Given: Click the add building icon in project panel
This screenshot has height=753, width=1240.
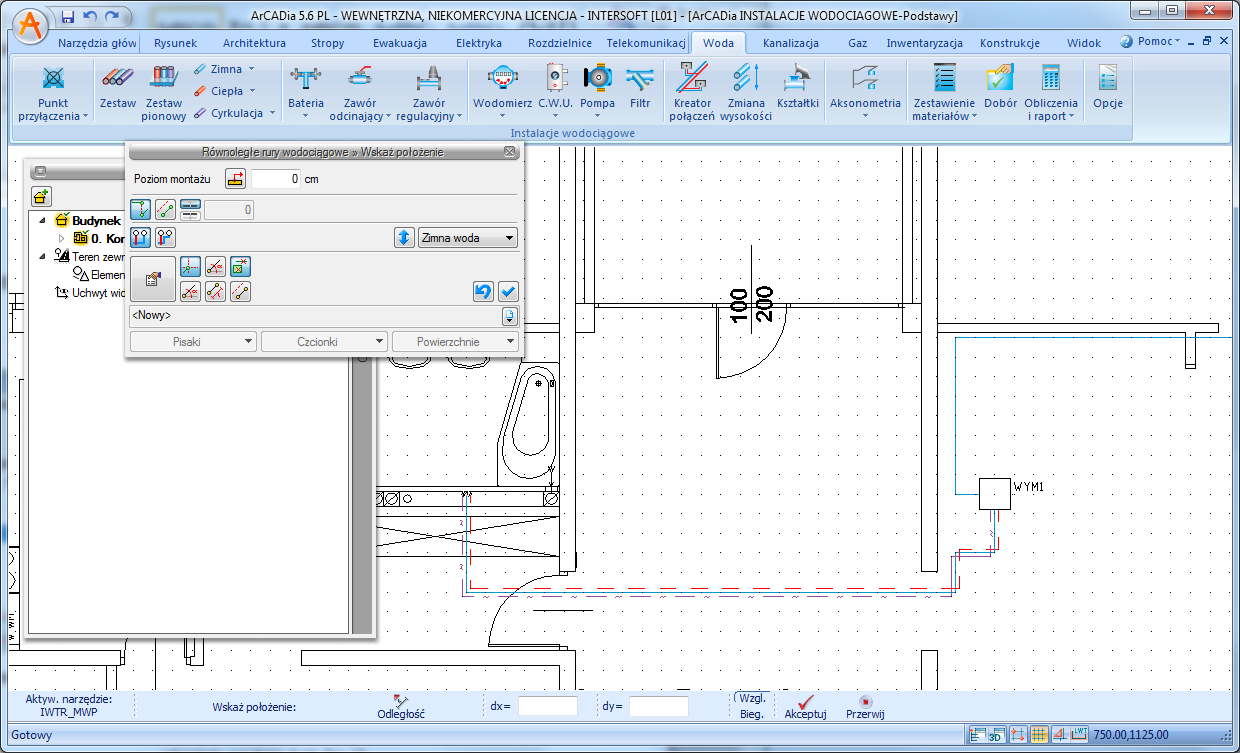Looking at the screenshot, I should [41, 196].
